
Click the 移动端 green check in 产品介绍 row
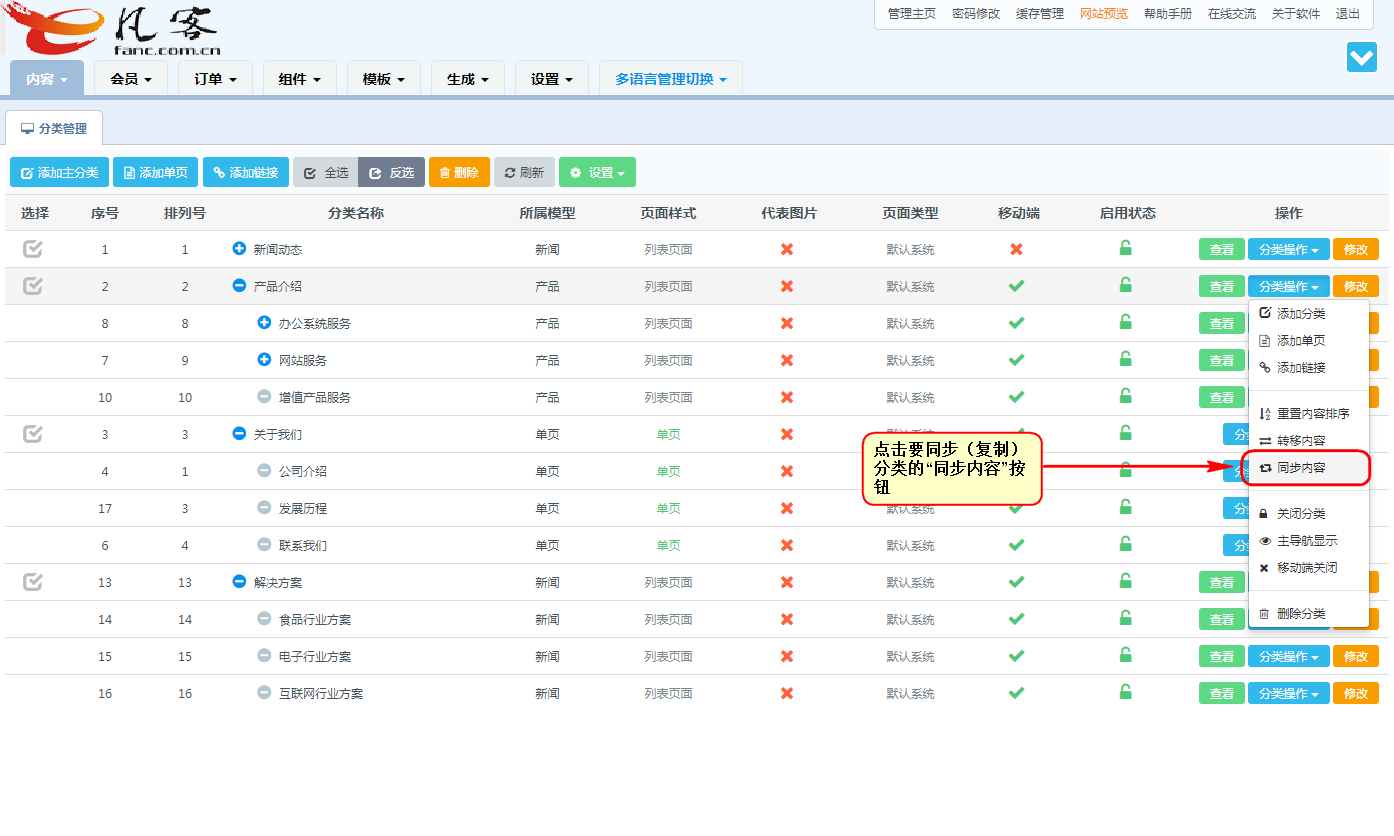tap(1016, 286)
